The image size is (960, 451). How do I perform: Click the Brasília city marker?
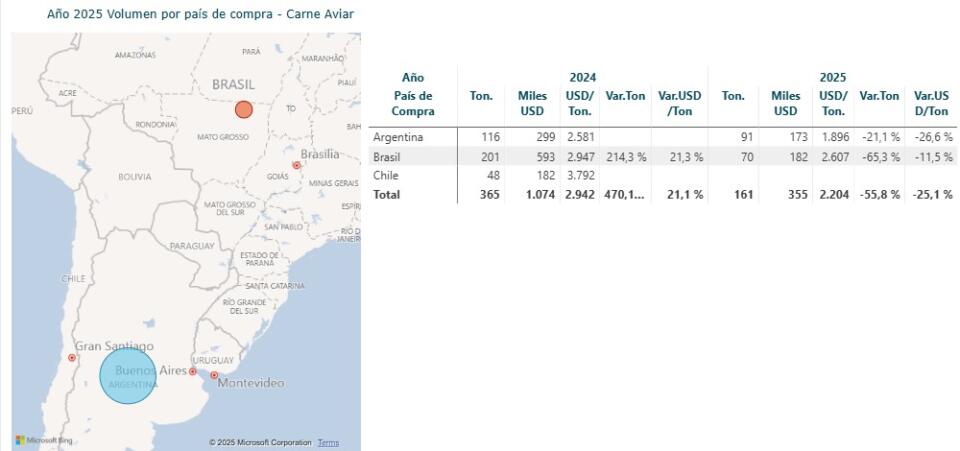point(296,165)
